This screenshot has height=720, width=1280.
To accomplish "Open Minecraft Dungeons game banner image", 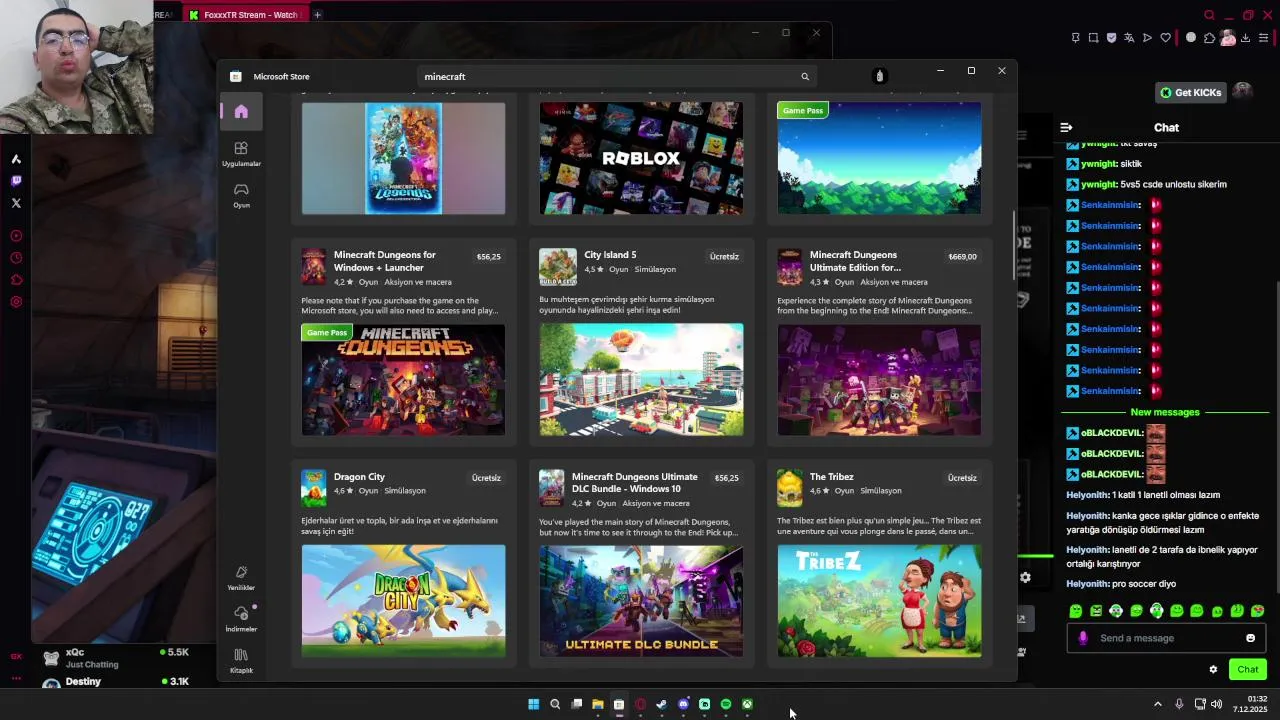I will tap(403, 380).
